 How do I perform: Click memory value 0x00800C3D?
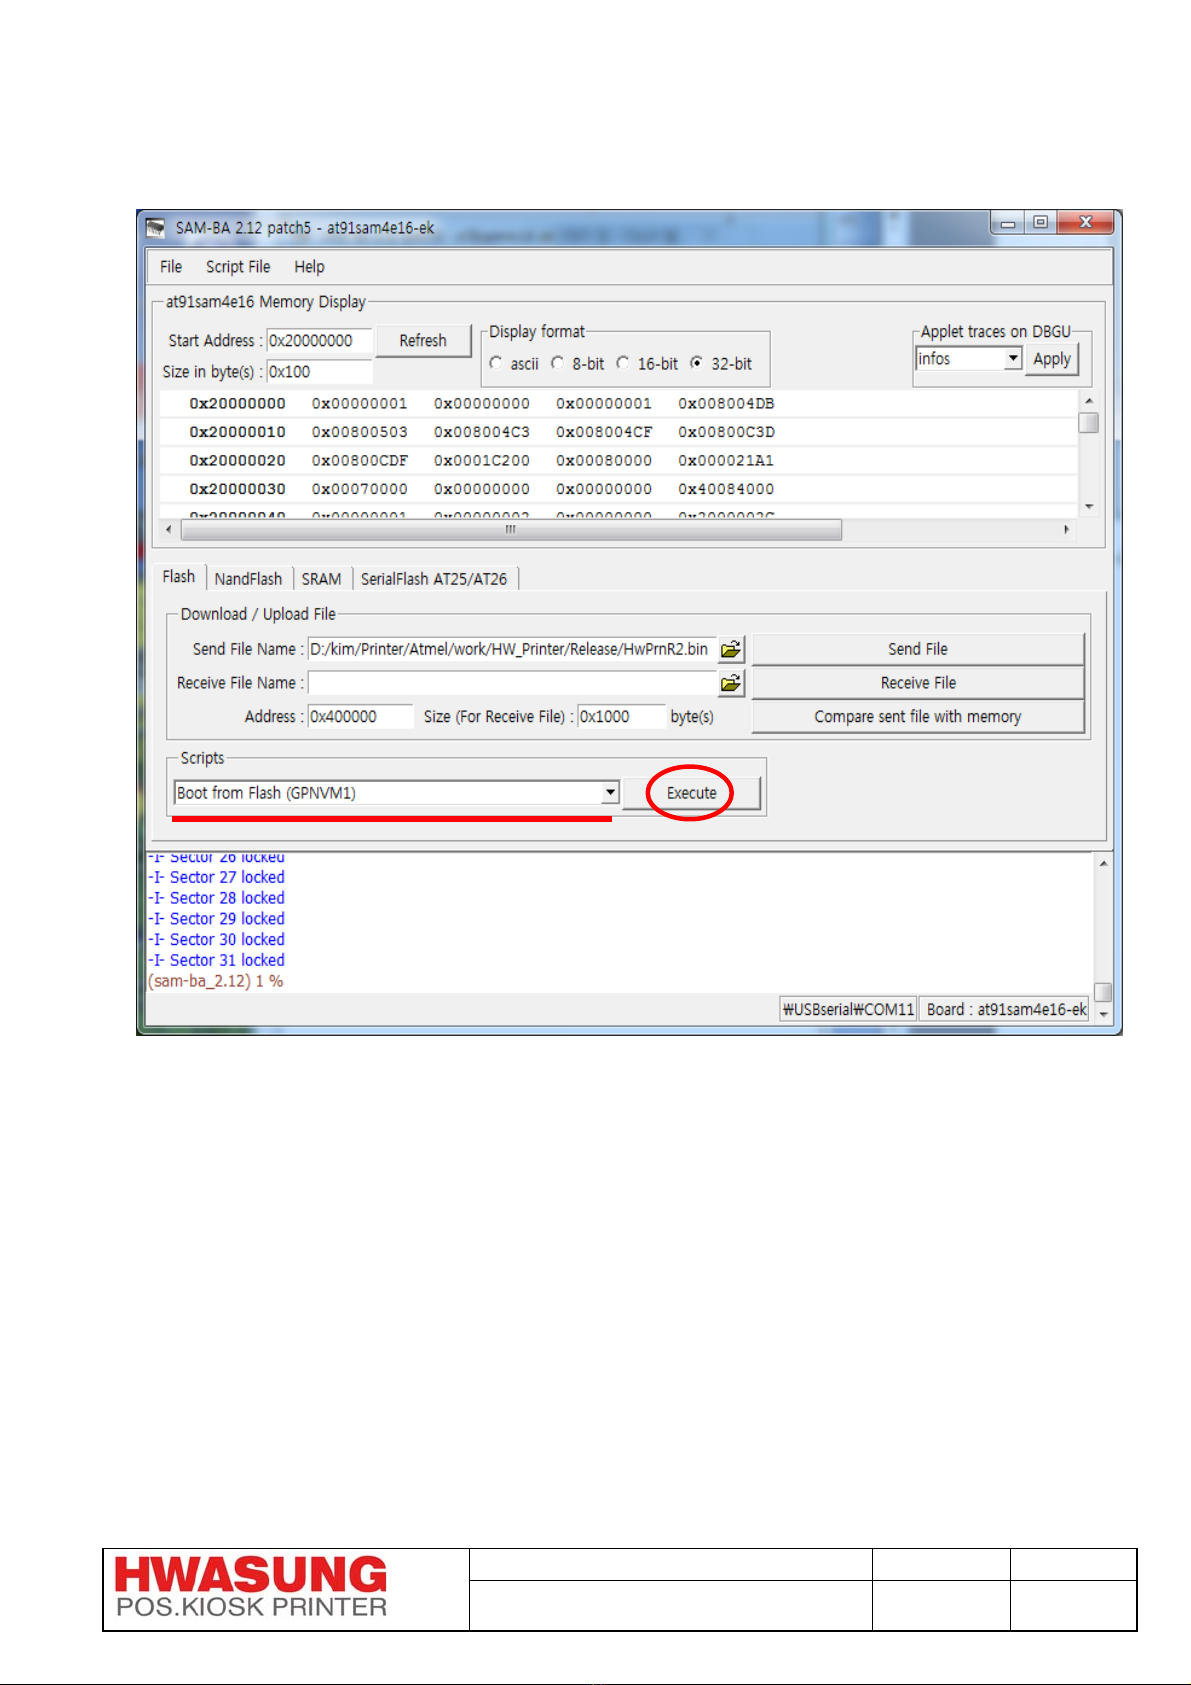point(726,432)
